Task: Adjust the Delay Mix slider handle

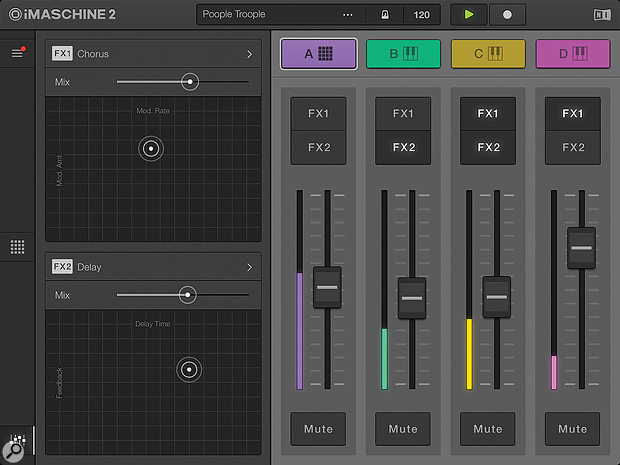Action: (187, 295)
